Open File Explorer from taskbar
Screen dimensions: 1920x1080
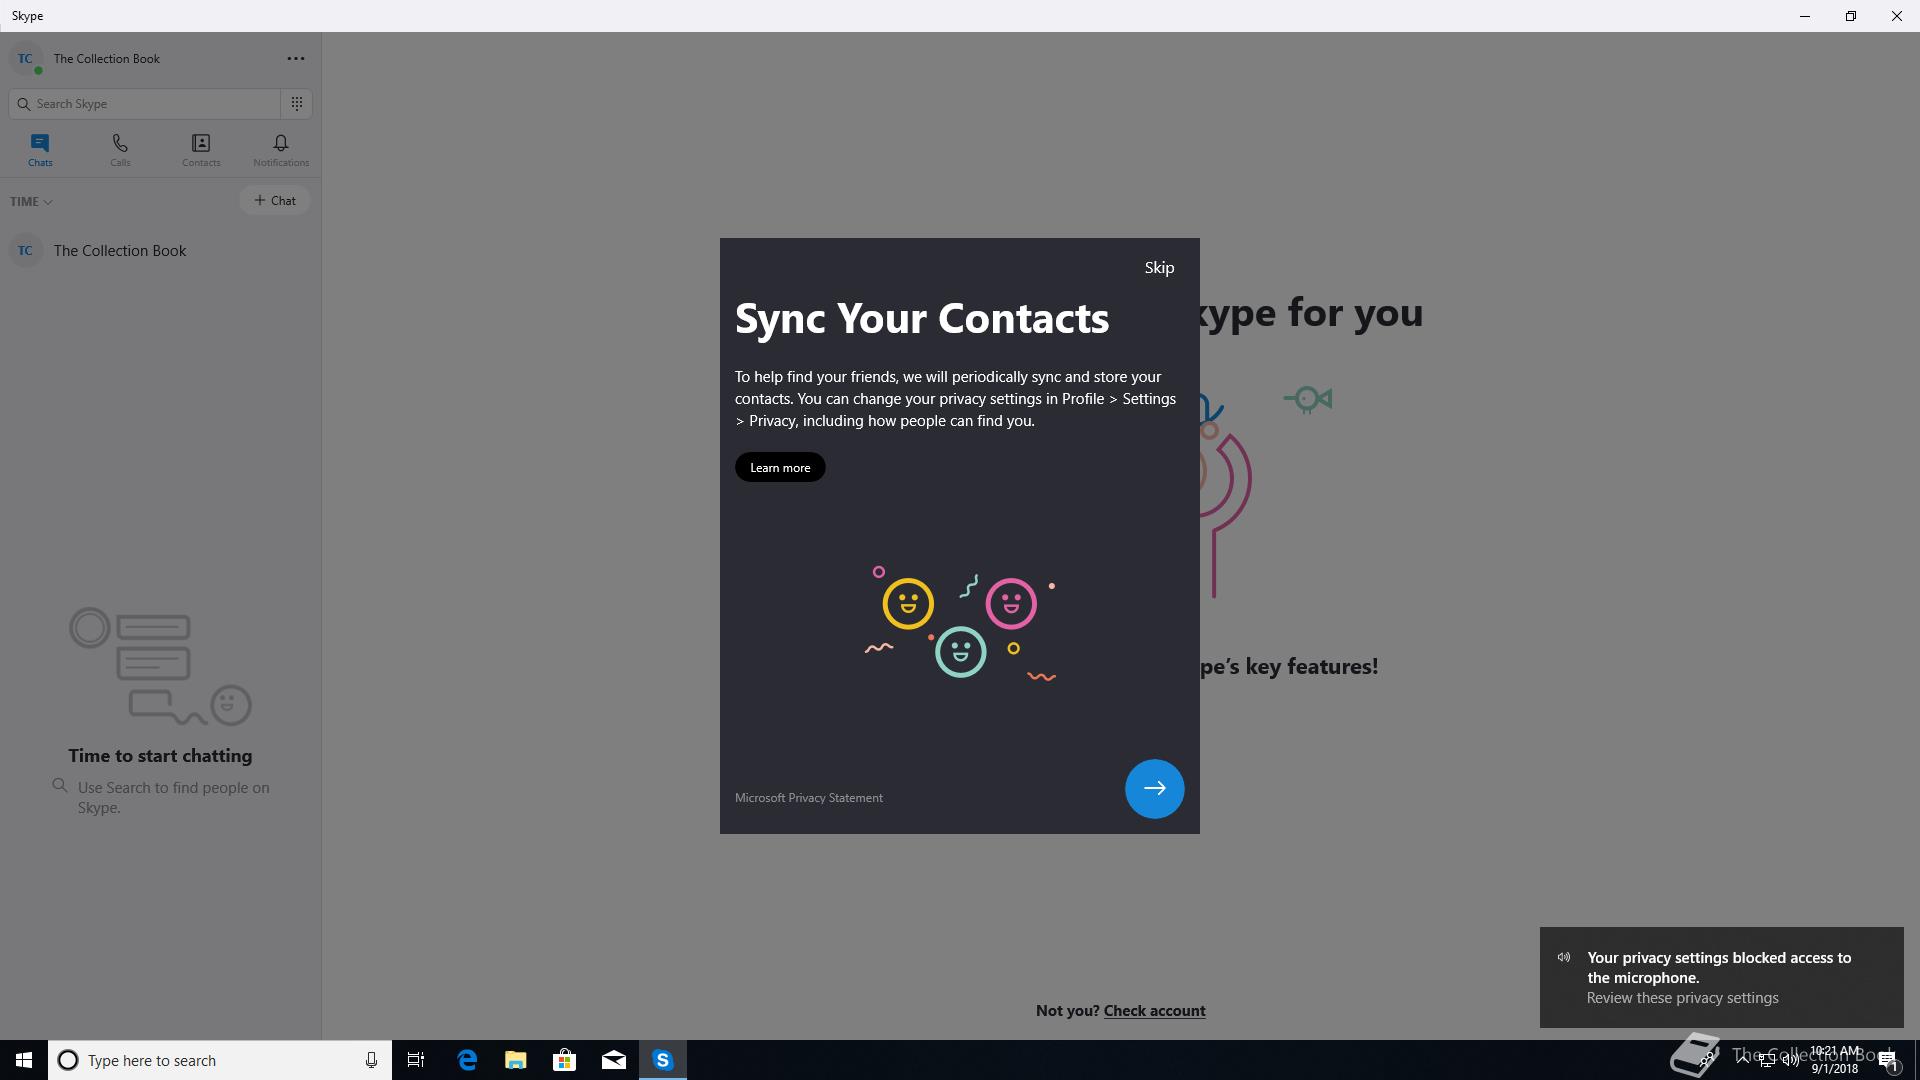pos(516,1060)
